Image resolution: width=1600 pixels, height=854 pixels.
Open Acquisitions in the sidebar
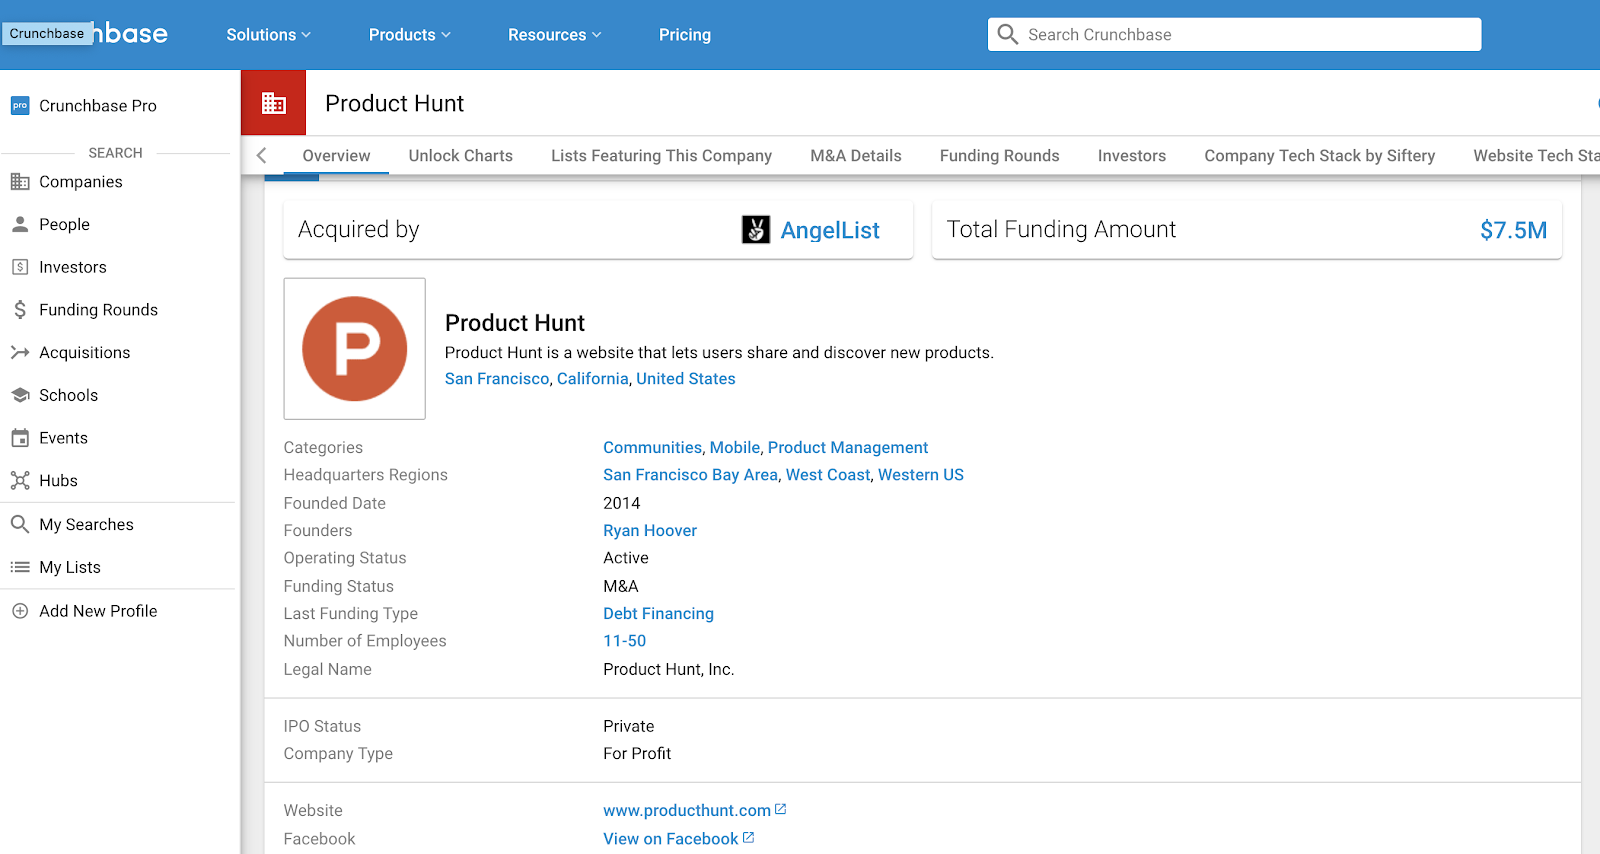coord(85,353)
